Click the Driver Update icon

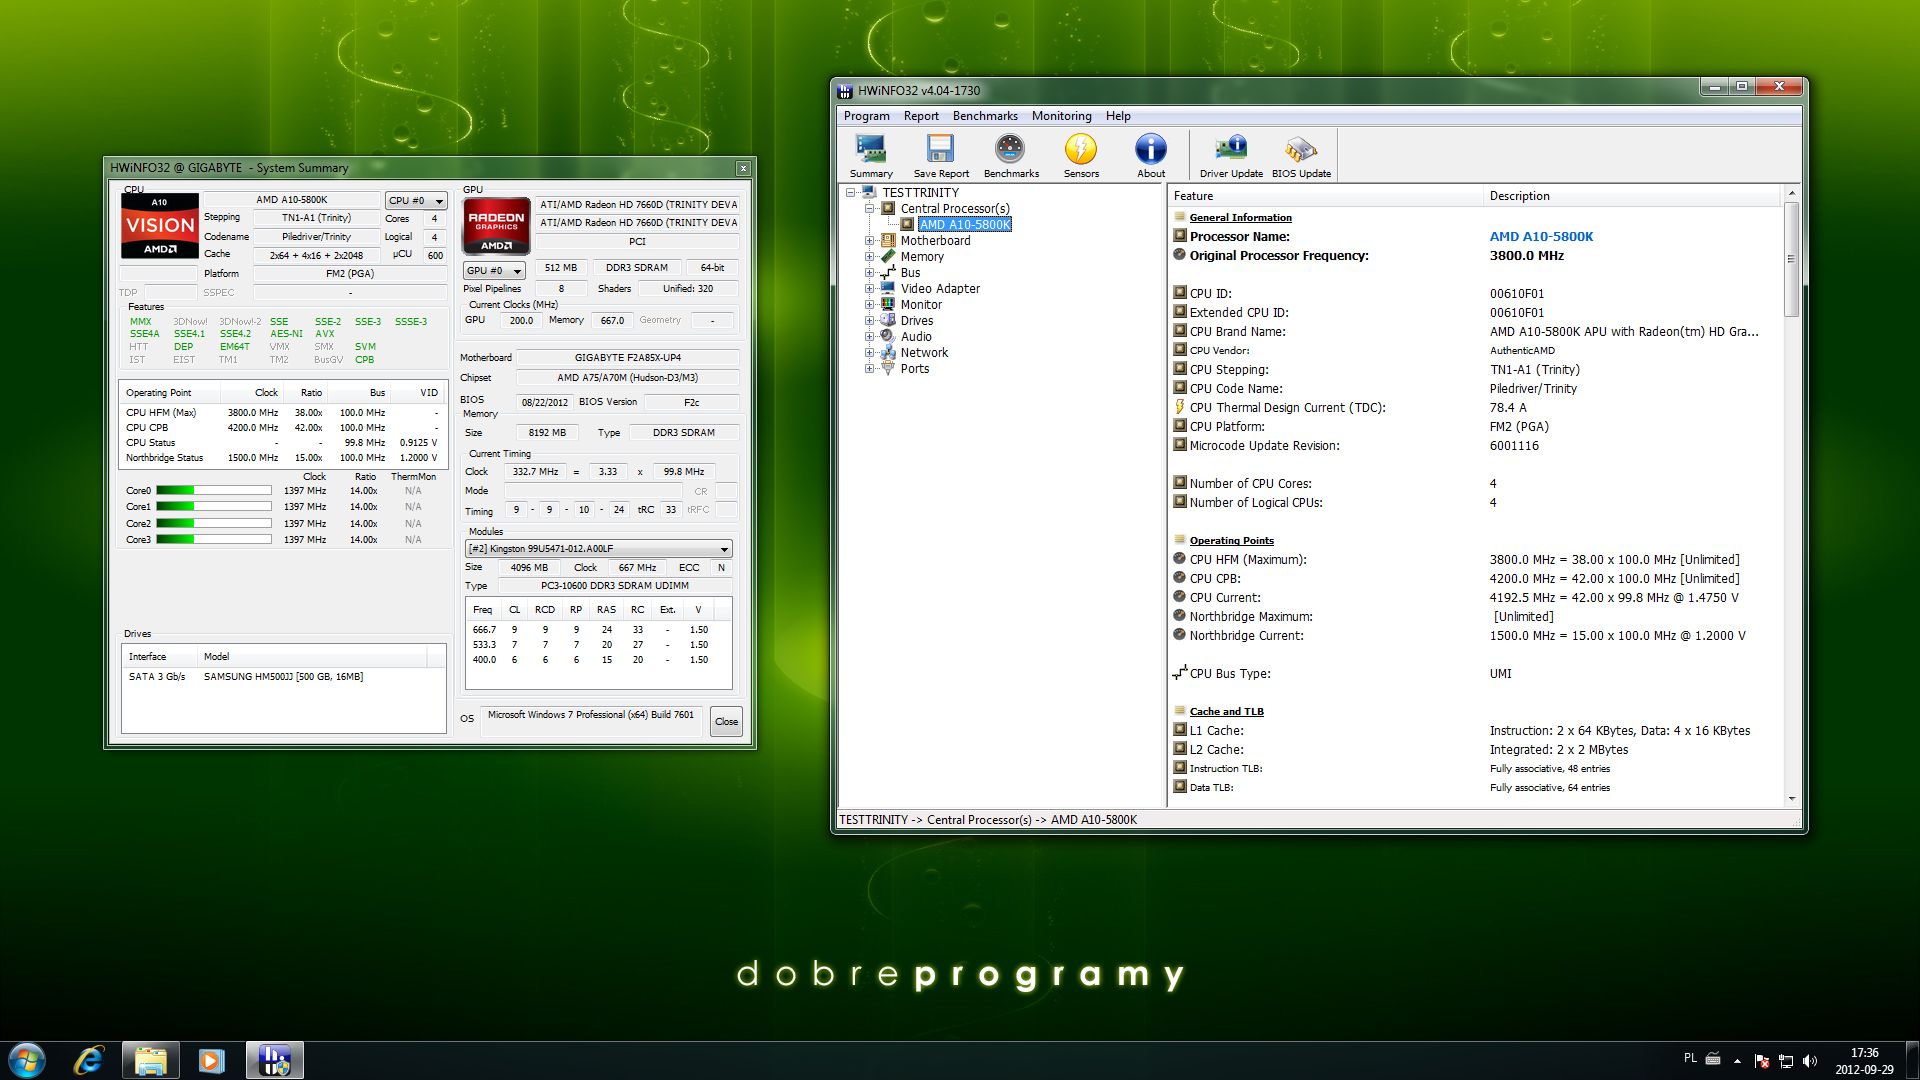tap(1230, 155)
